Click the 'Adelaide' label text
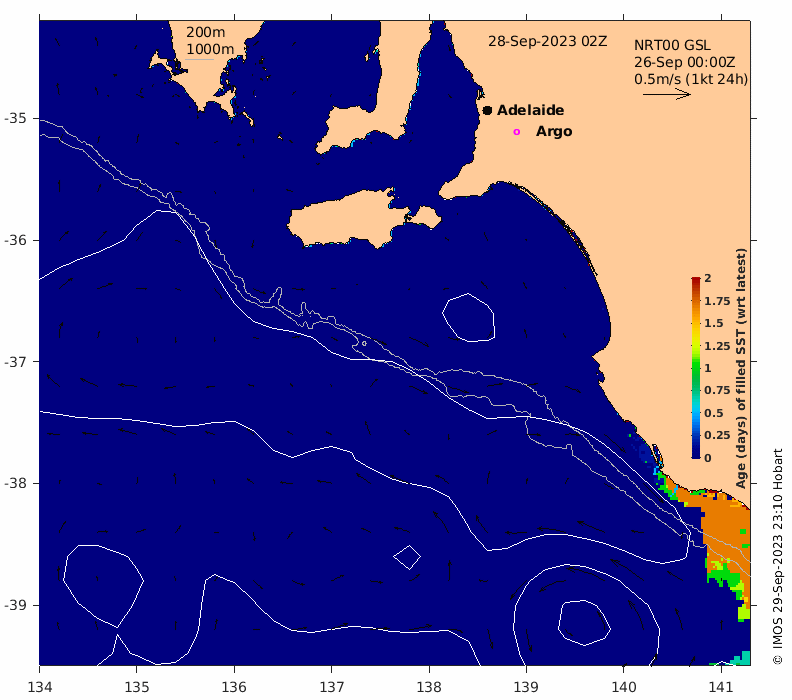This screenshot has width=792, height=700. [530, 110]
